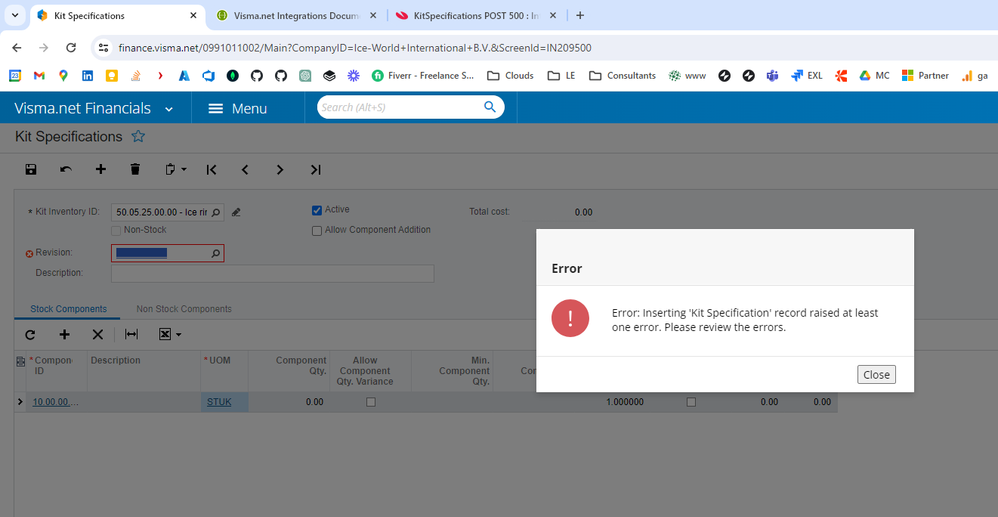Open the Partner bookmark

(x=925, y=76)
